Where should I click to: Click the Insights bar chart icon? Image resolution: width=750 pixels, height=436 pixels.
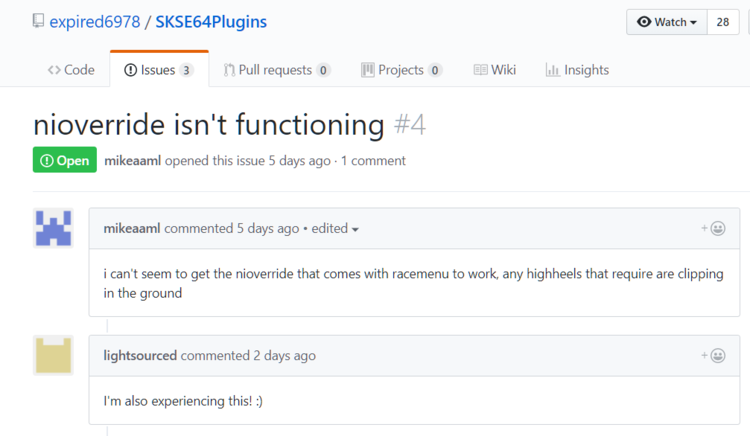[x=552, y=70]
